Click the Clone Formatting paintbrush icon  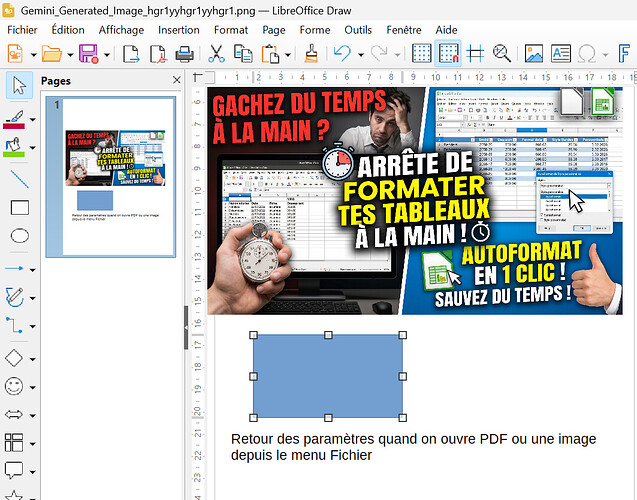[311, 54]
